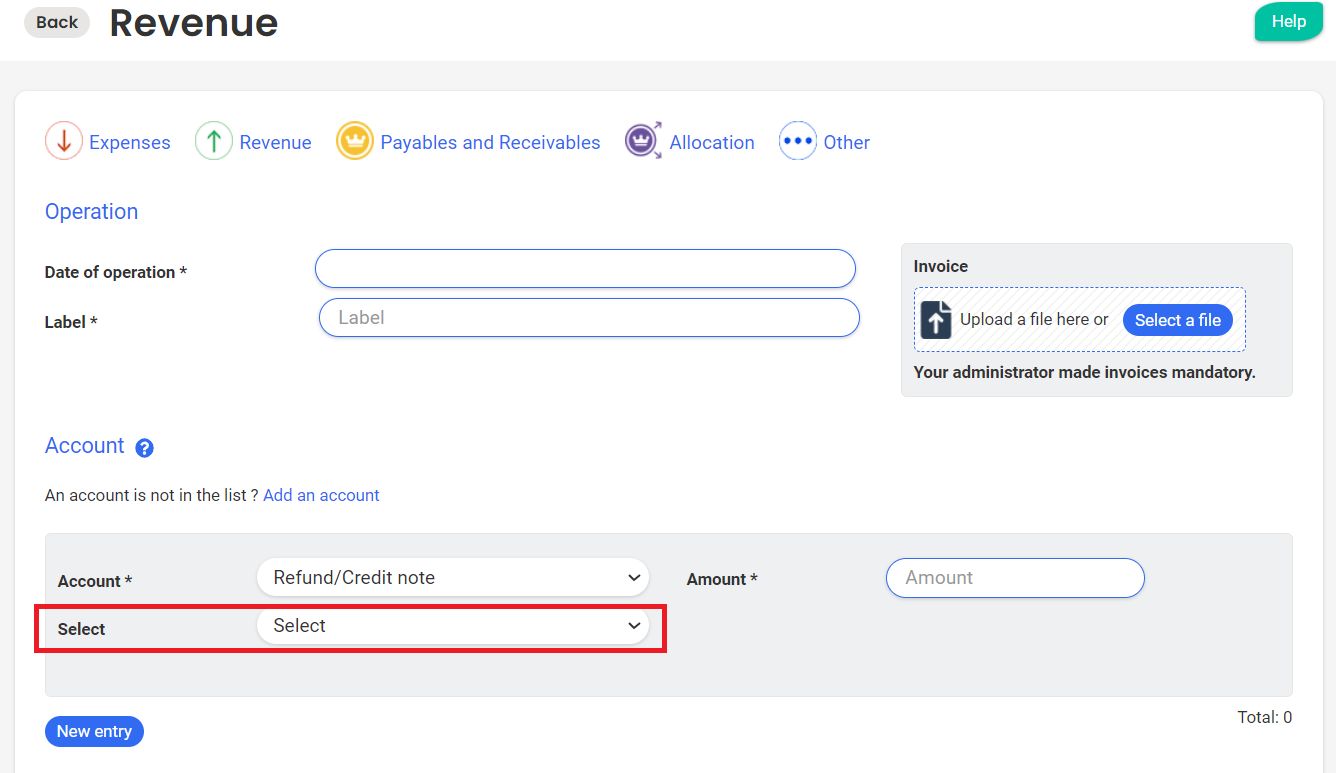1336x773 pixels.
Task: Switch to Payables and Receivables tab
Action: (x=490, y=143)
